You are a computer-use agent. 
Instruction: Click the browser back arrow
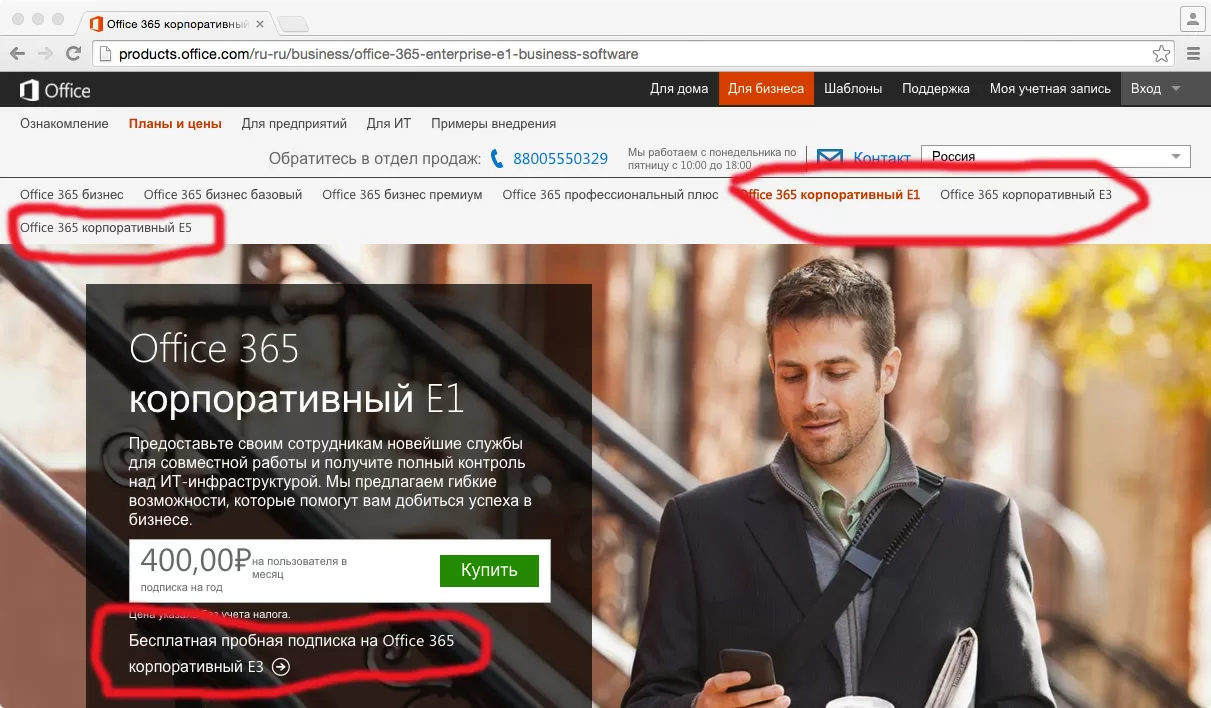[19, 54]
